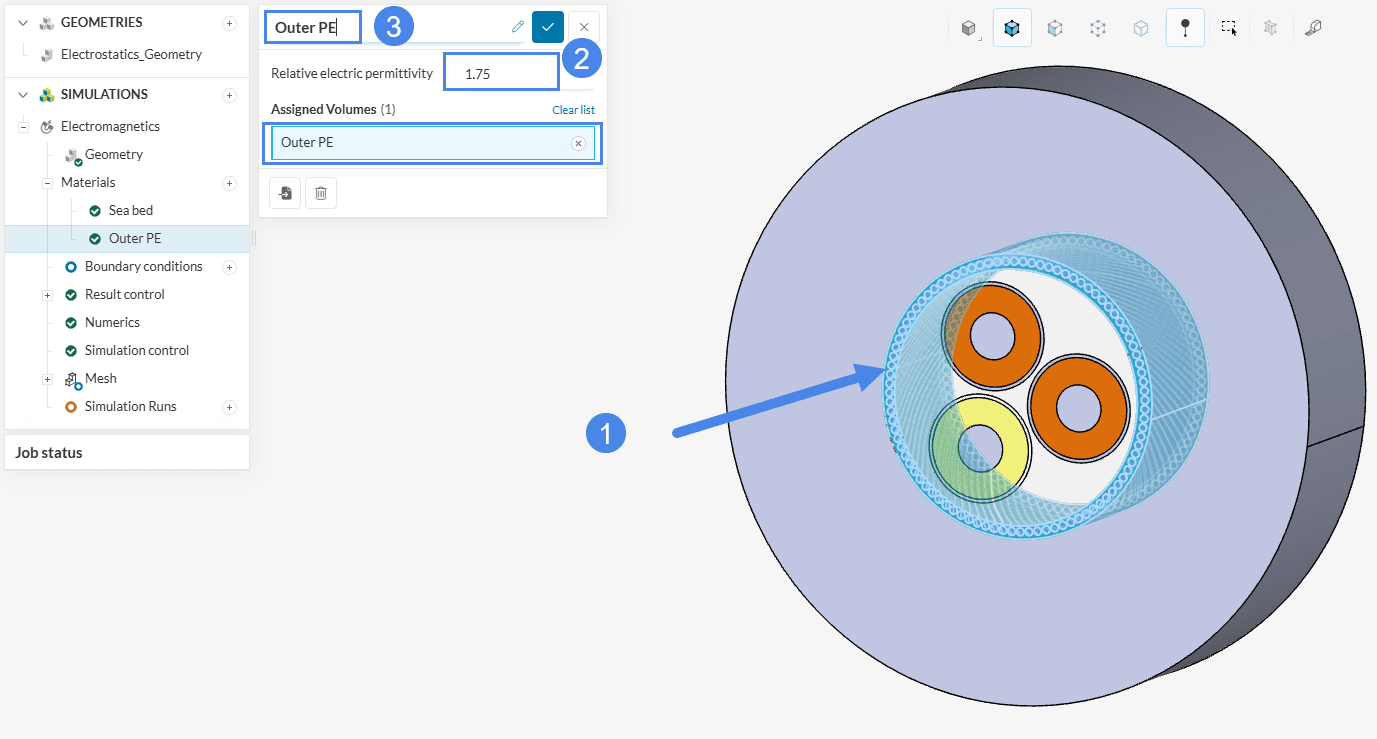Image resolution: width=1377 pixels, height=739 pixels.
Task: Click the pencil edit name icon
Action: tap(517, 27)
